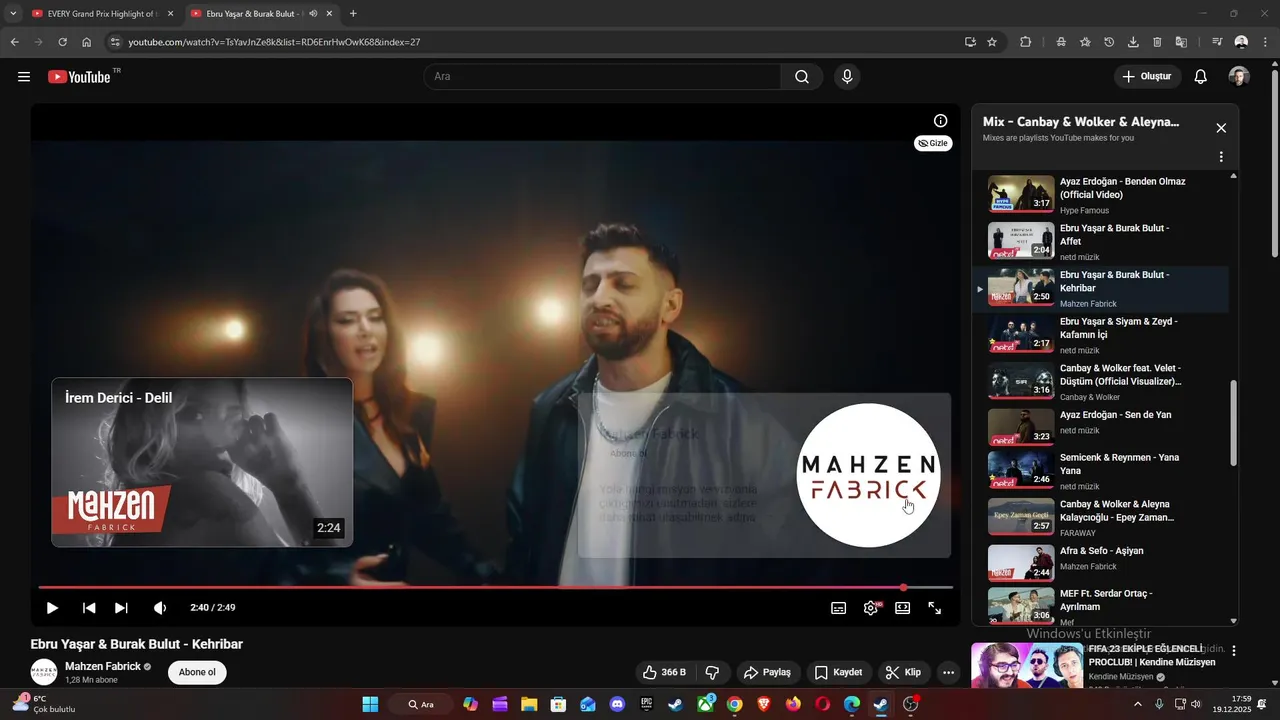The height and width of the screenshot is (720, 1280).
Task: Go to browser home page
Action: coord(87,42)
